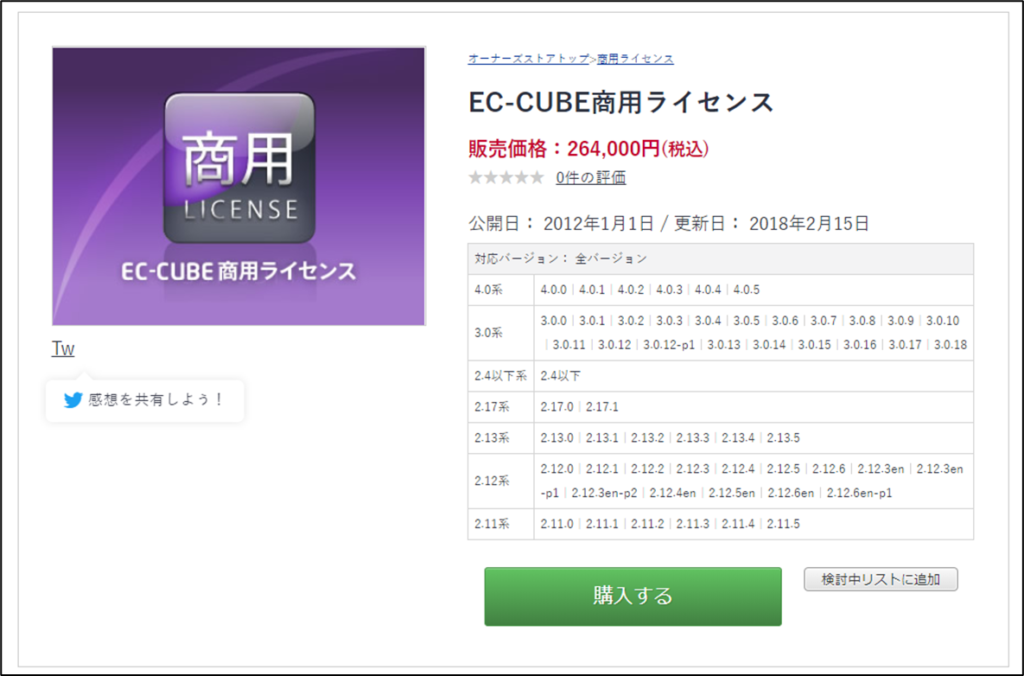Click the 公開日 2012年1月1日 date text
Viewport: 1024px width, 676px height.
click(x=561, y=223)
